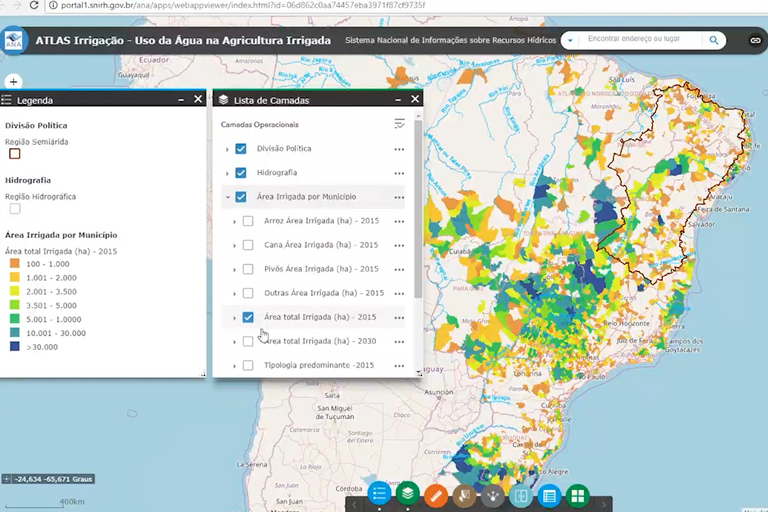
Task: Open the Layer List widget button
Action: pyautogui.click(x=408, y=494)
